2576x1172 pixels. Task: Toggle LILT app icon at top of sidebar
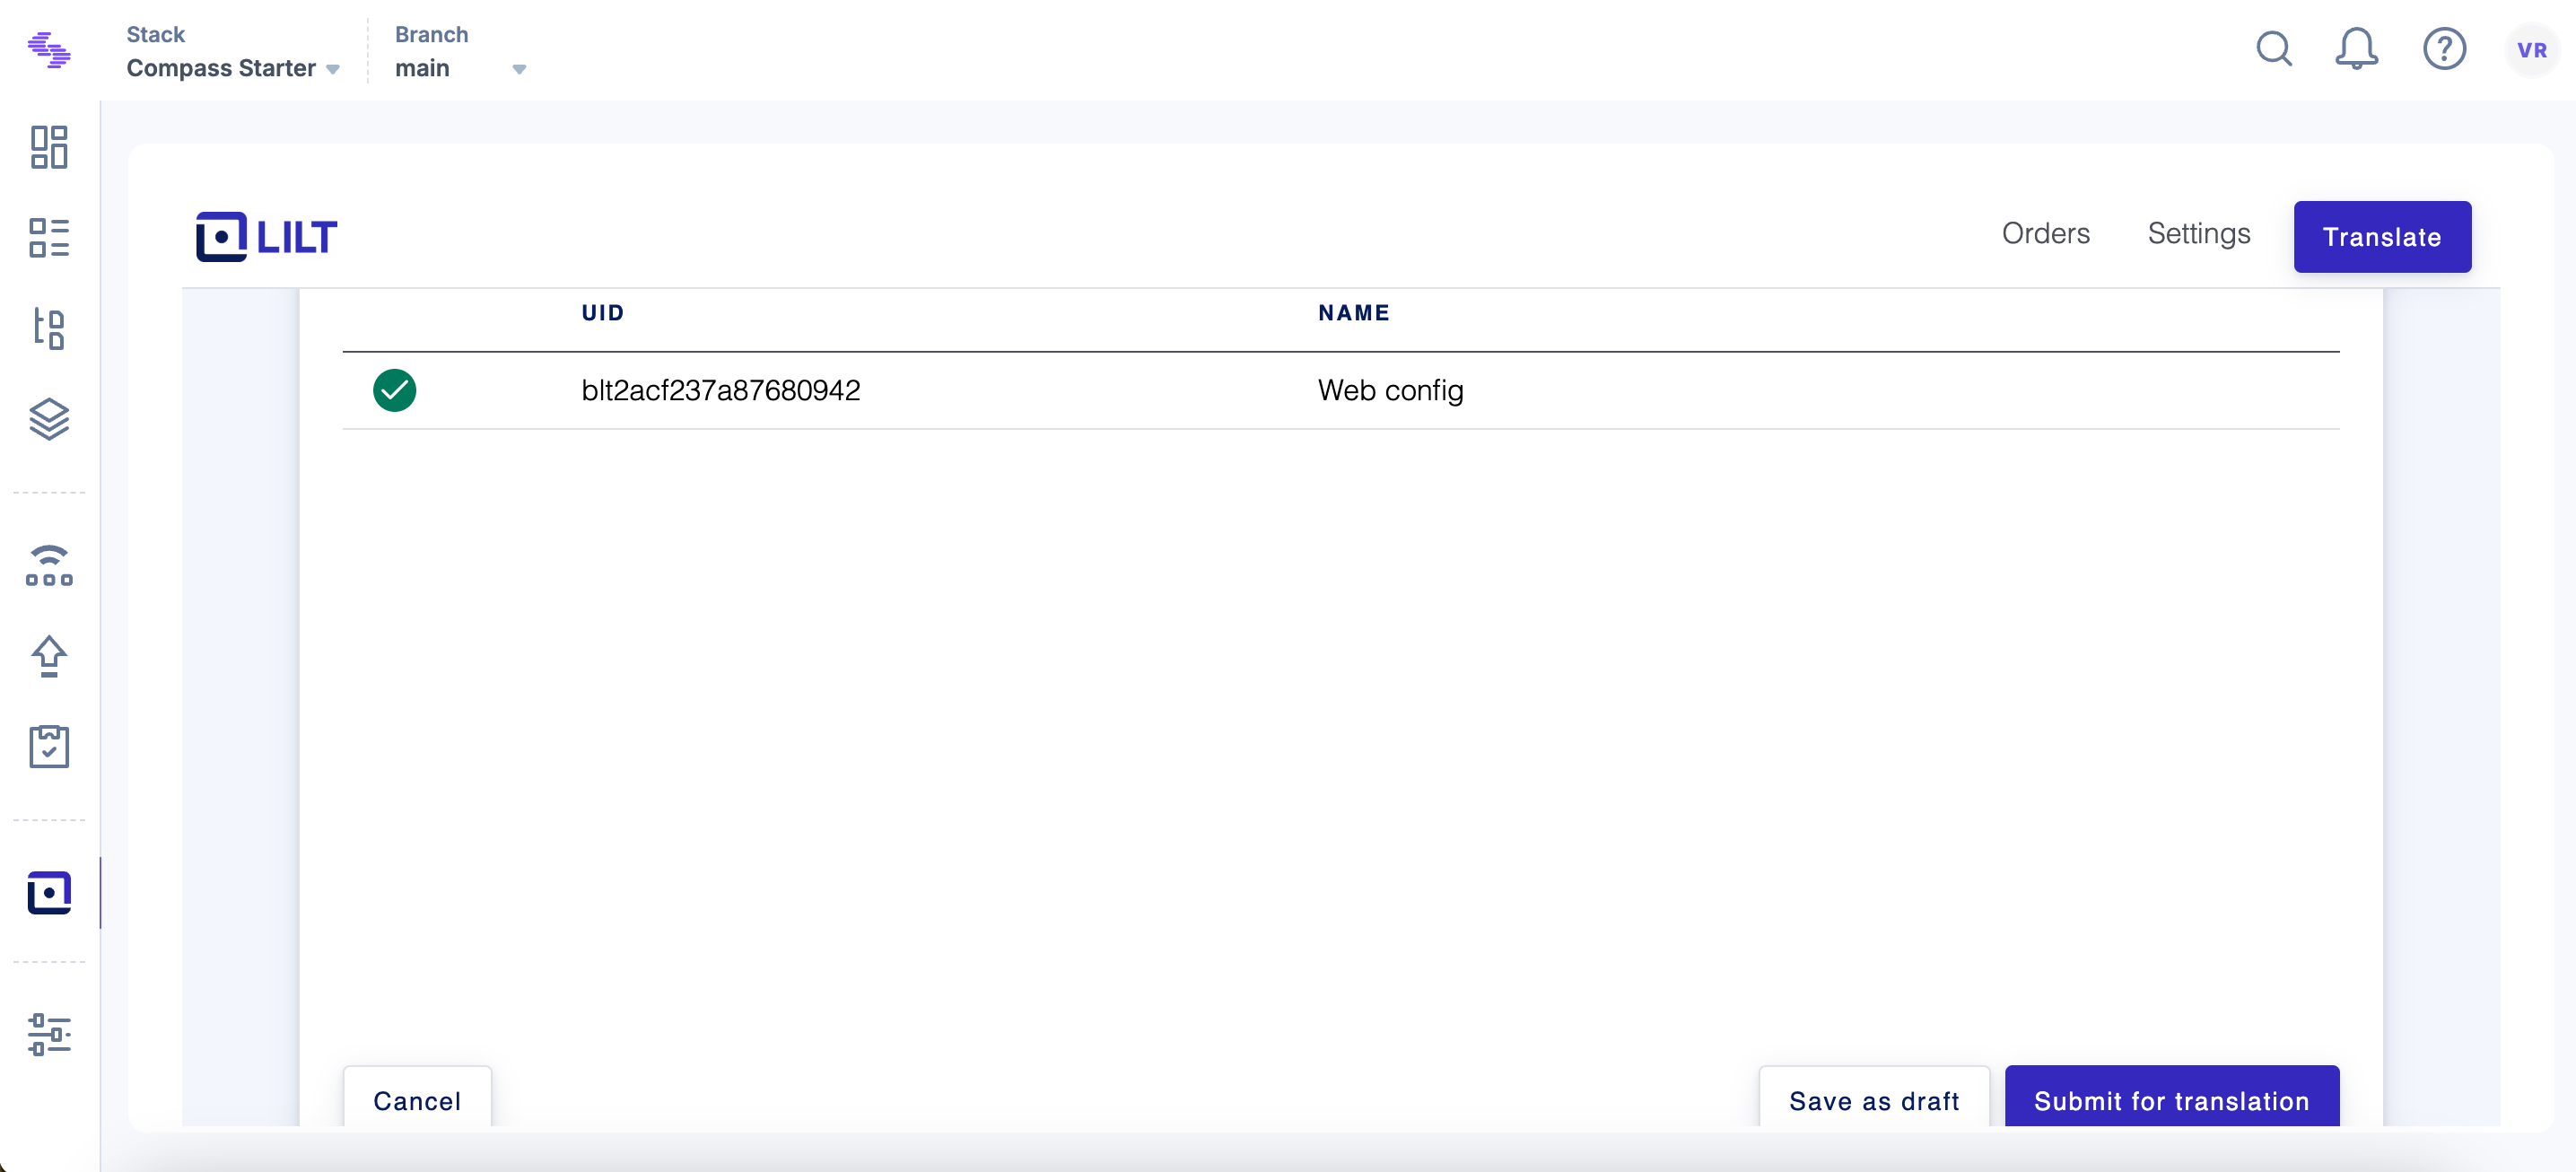pyautogui.click(x=49, y=894)
